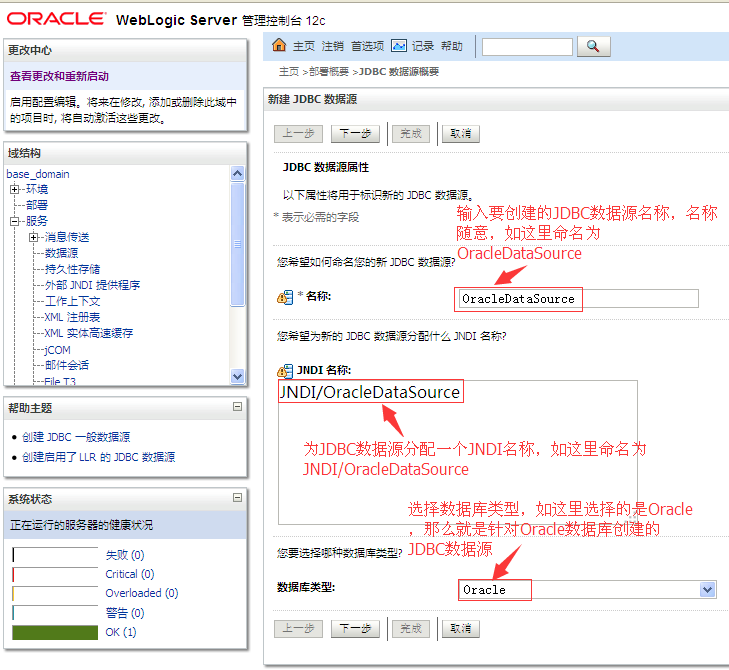Open 首选项 in the top toolbar
The image size is (729, 670).
pos(367,46)
